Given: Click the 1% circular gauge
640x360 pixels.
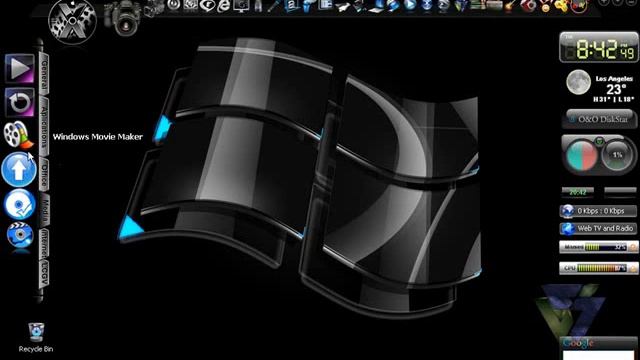Looking at the screenshot, I should pos(617,155).
